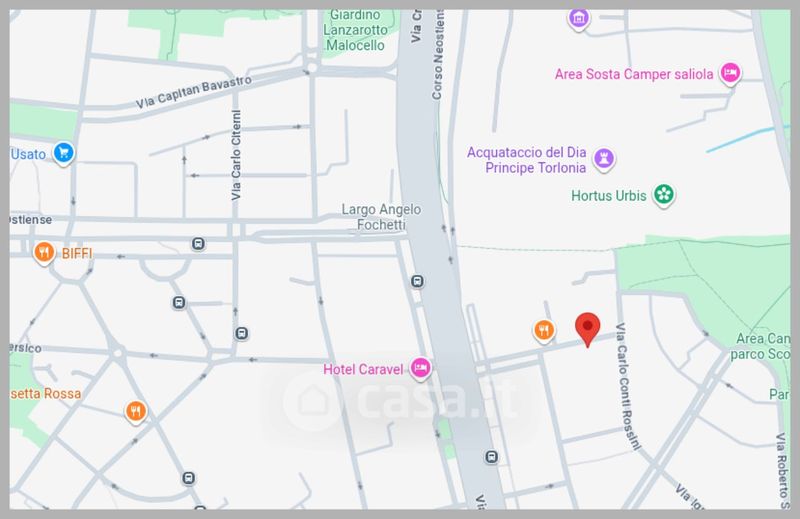Click the restaurant icon beside the red pin
Image resolution: width=800 pixels, height=519 pixels.
click(544, 330)
